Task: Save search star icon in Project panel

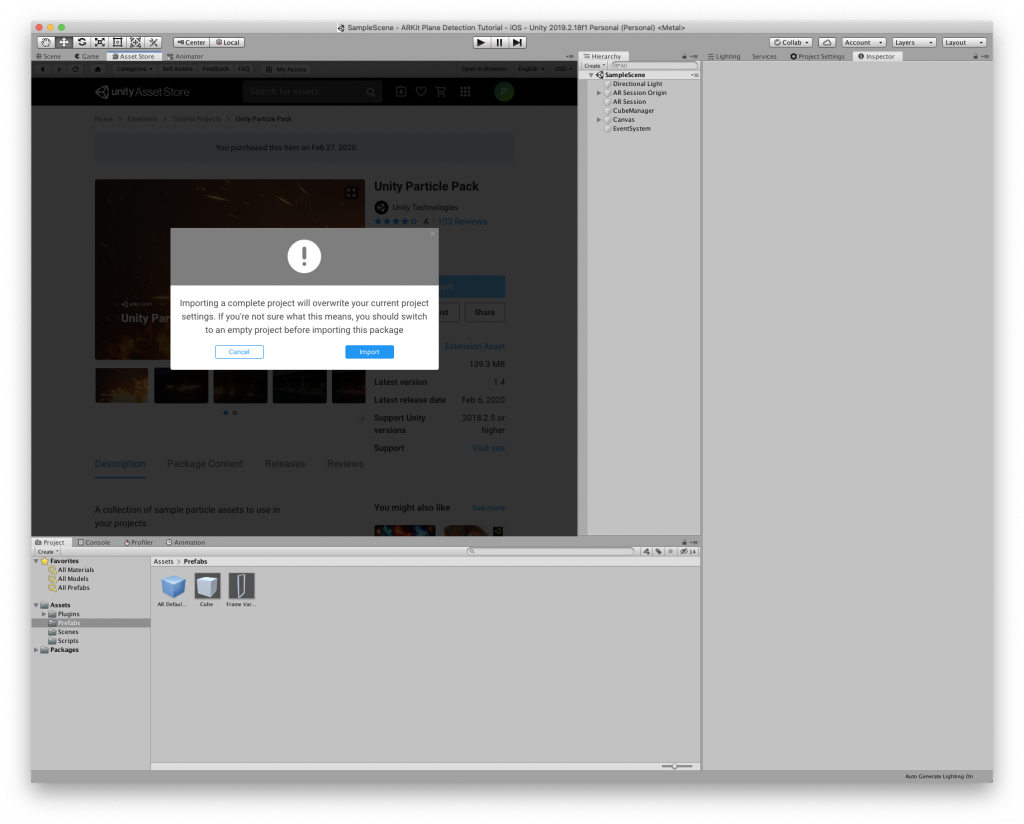Action: tap(671, 552)
